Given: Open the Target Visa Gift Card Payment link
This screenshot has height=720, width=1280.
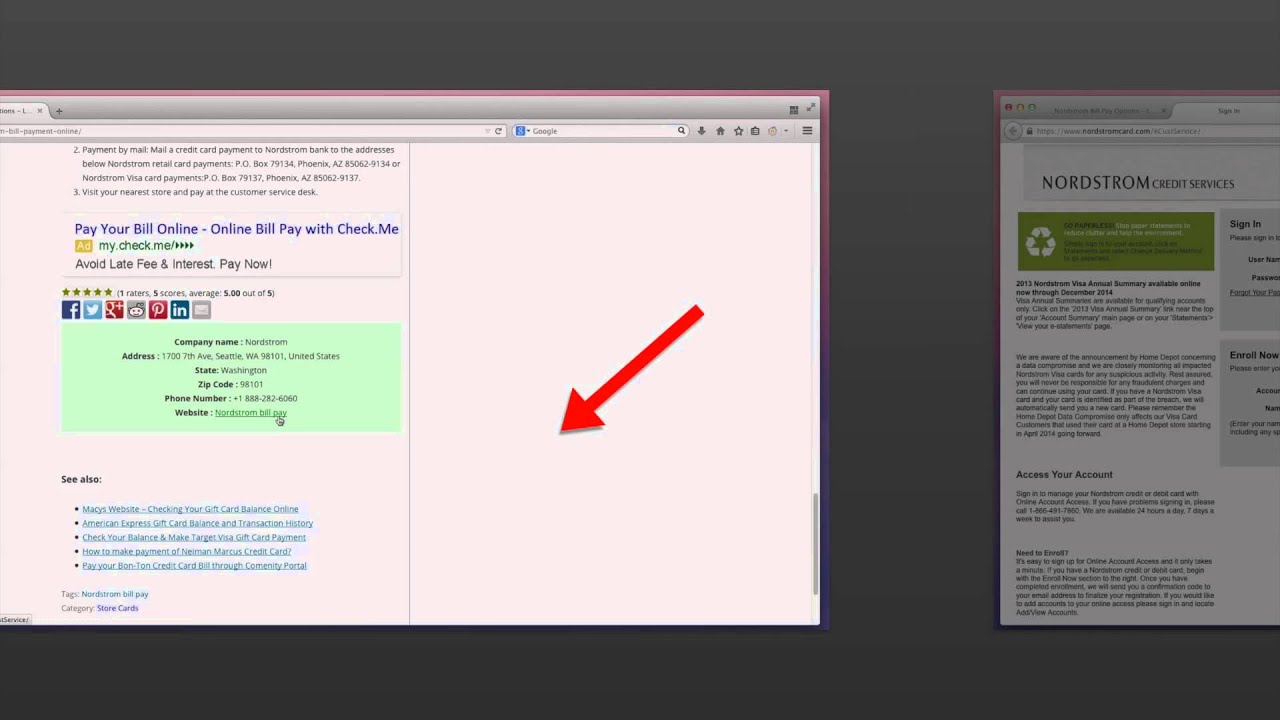Looking at the screenshot, I should click(x=194, y=537).
